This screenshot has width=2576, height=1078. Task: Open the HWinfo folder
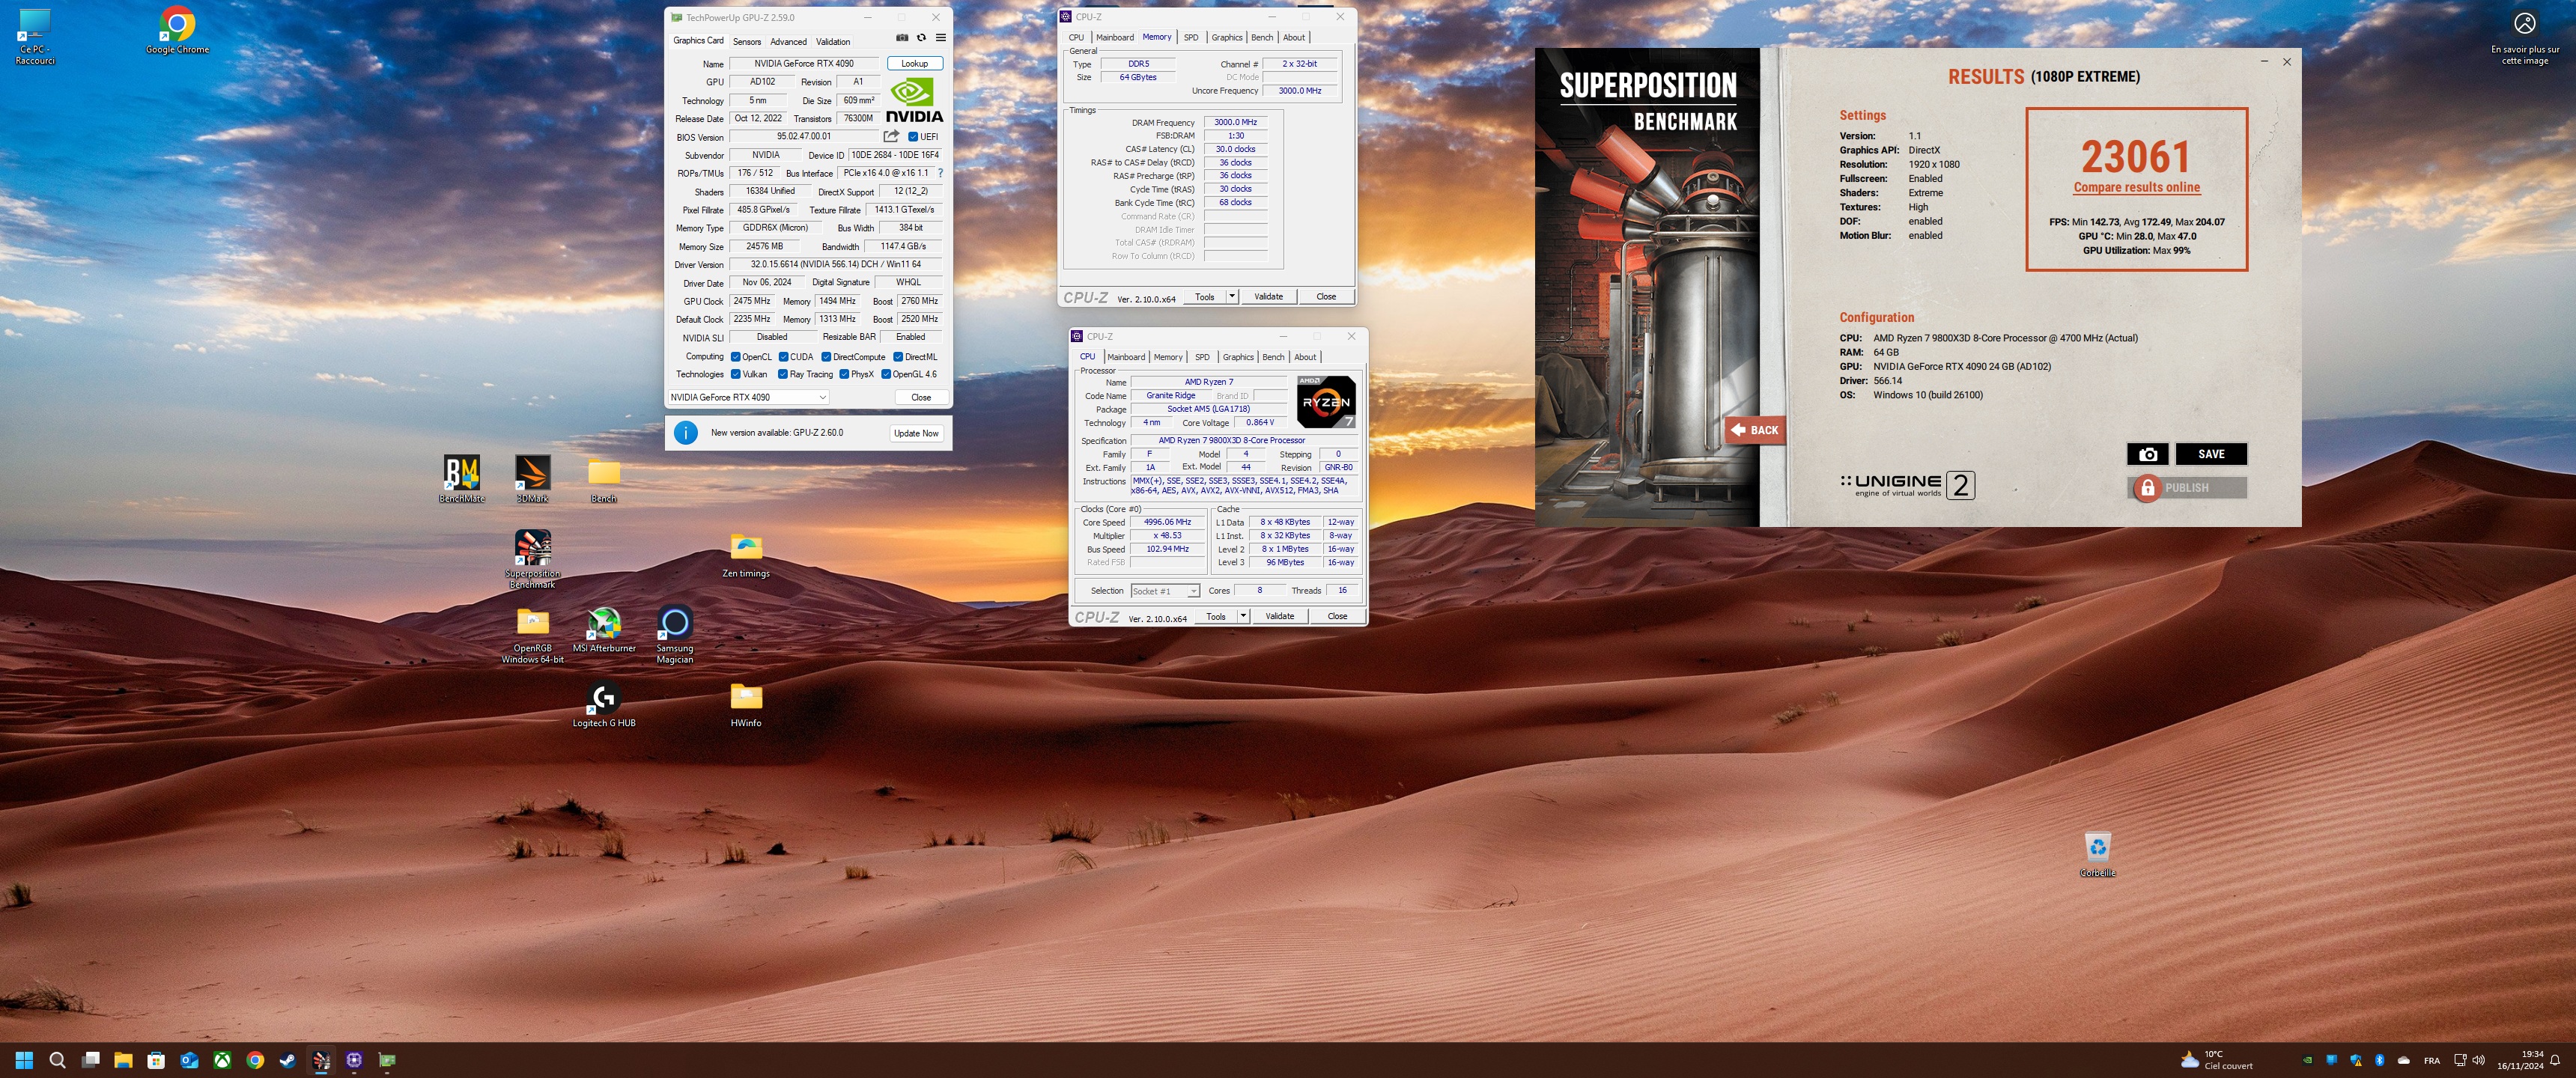click(x=746, y=705)
